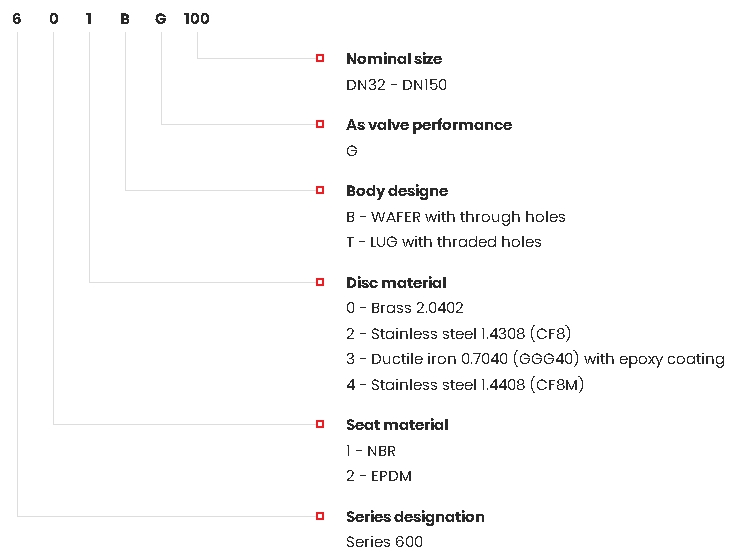This screenshot has height=557, width=742.
Task: Choose "3 - Ductile iron 0.7040" epoxy coating line
Action: pos(535,359)
